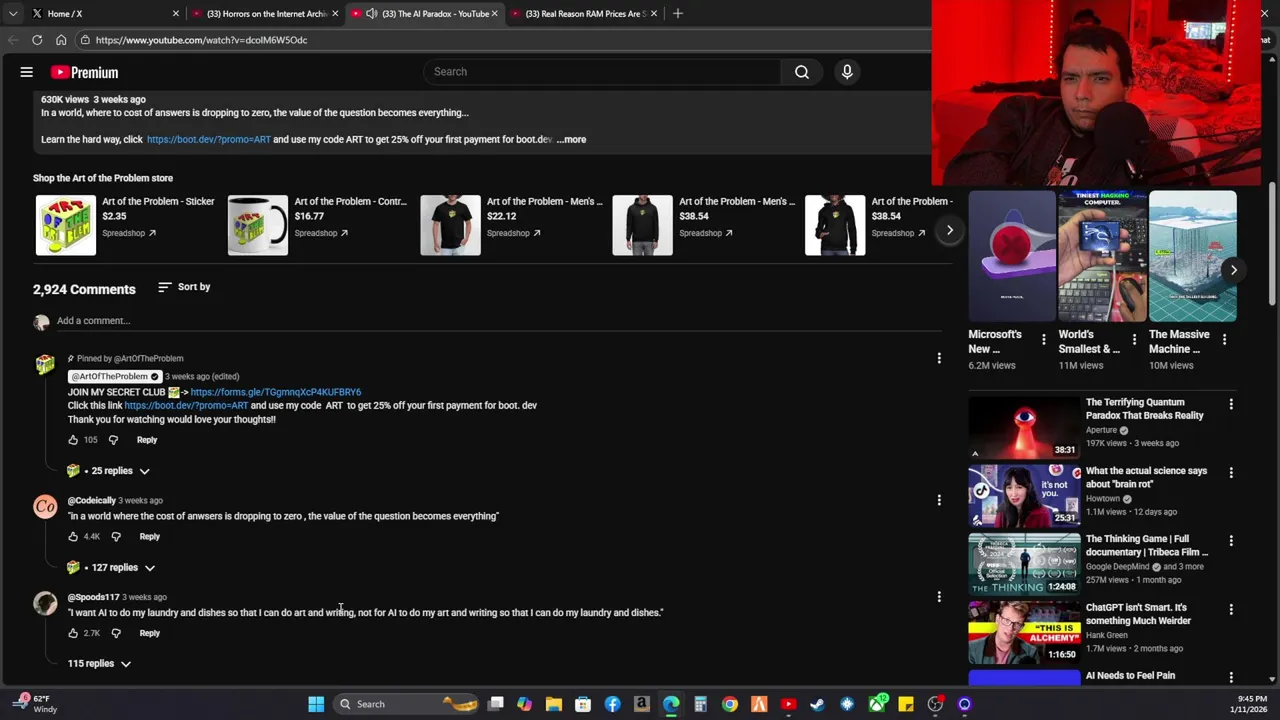Dislike the @Codeically comment

116,537
